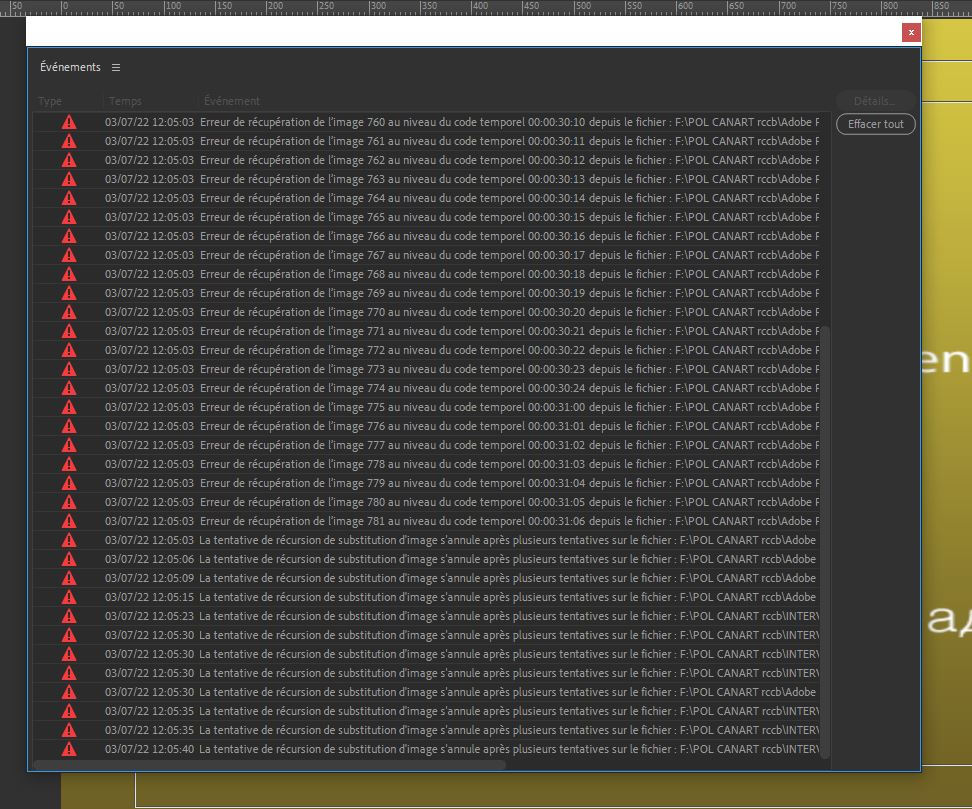Click the Effacer tout button

(x=875, y=124)
